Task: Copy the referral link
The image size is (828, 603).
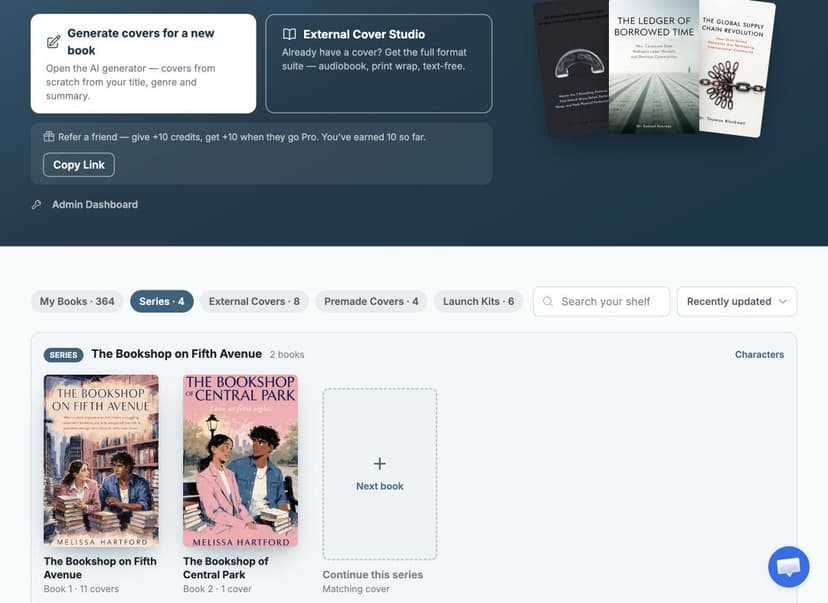Action: tap(79, 165)
